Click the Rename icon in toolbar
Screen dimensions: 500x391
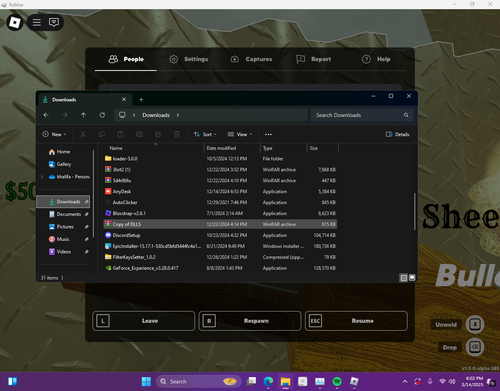139,134
